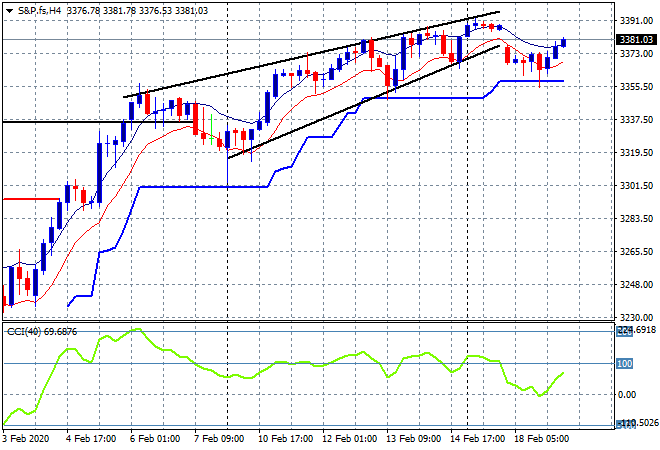660x450 pixels.
Task: Click the 3319.50 price axis label
Action: (x=636, y=152)
